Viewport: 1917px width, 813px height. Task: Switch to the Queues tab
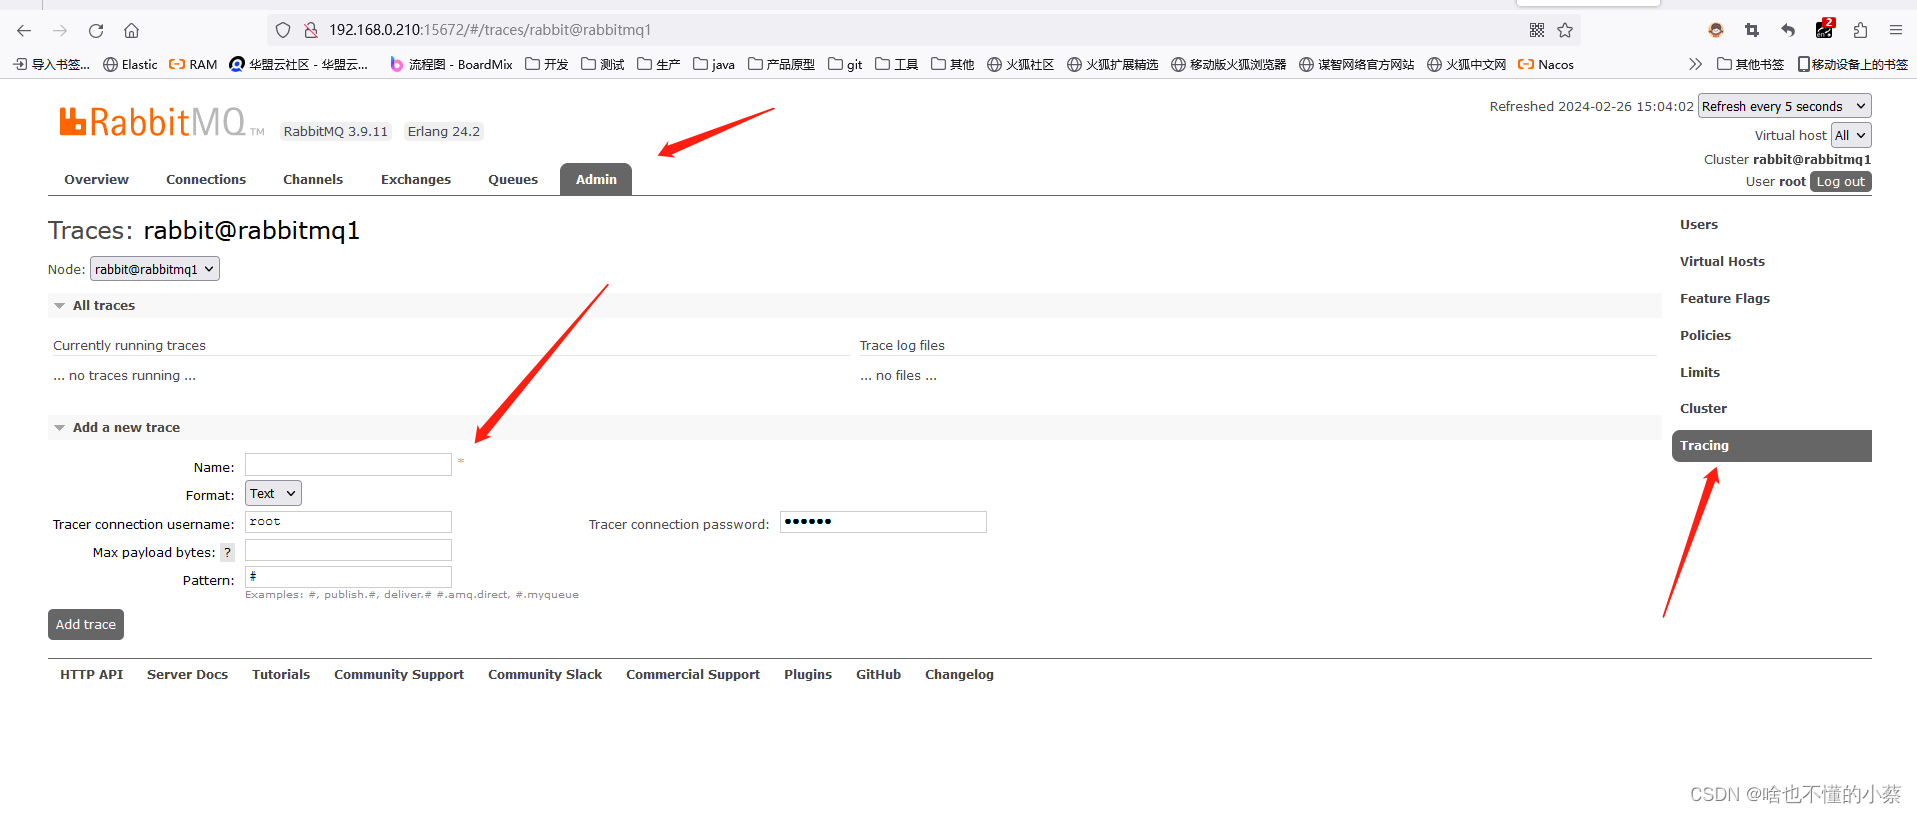pos(513,179)
